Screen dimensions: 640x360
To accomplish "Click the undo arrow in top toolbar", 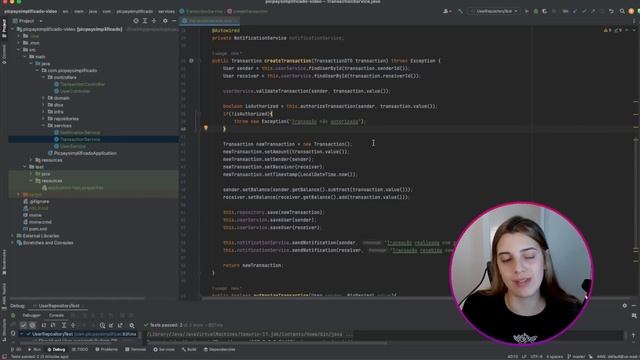I will click(x=611, y=11).
